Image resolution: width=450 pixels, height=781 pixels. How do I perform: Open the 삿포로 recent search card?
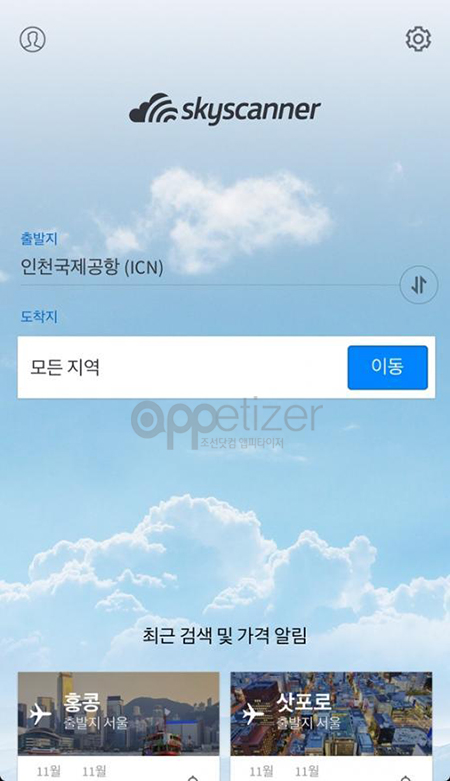click(331, 726)
